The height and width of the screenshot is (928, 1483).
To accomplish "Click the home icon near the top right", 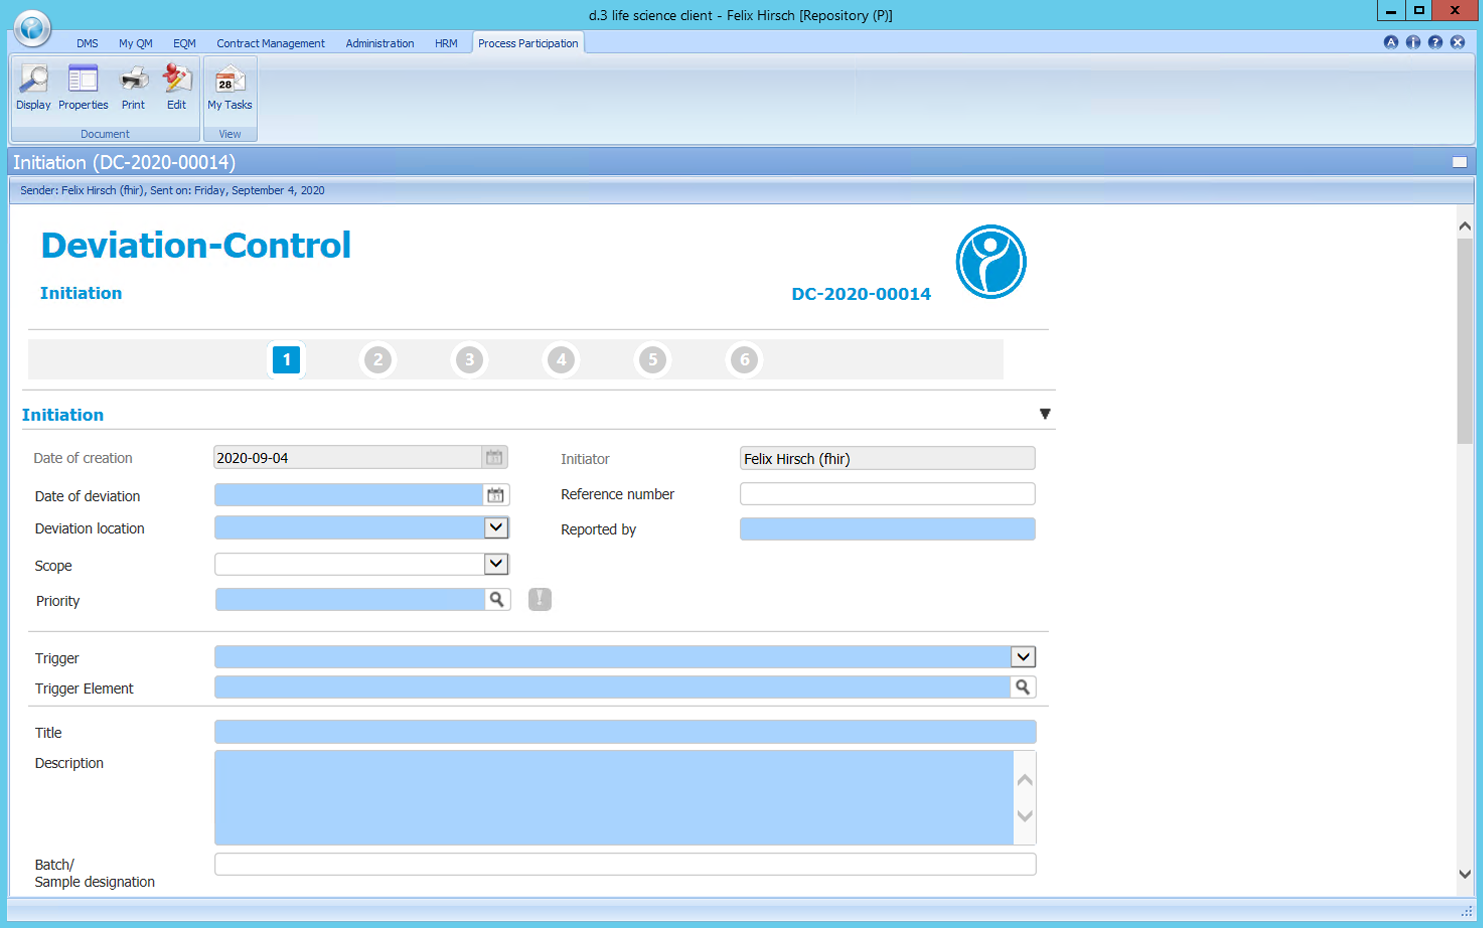I will (1391, 42).
